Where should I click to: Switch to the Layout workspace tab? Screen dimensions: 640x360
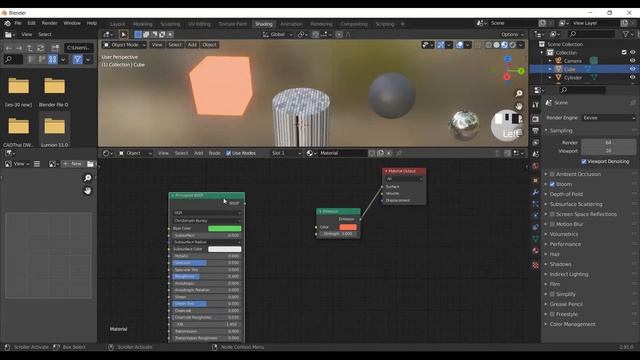point(118,24)
